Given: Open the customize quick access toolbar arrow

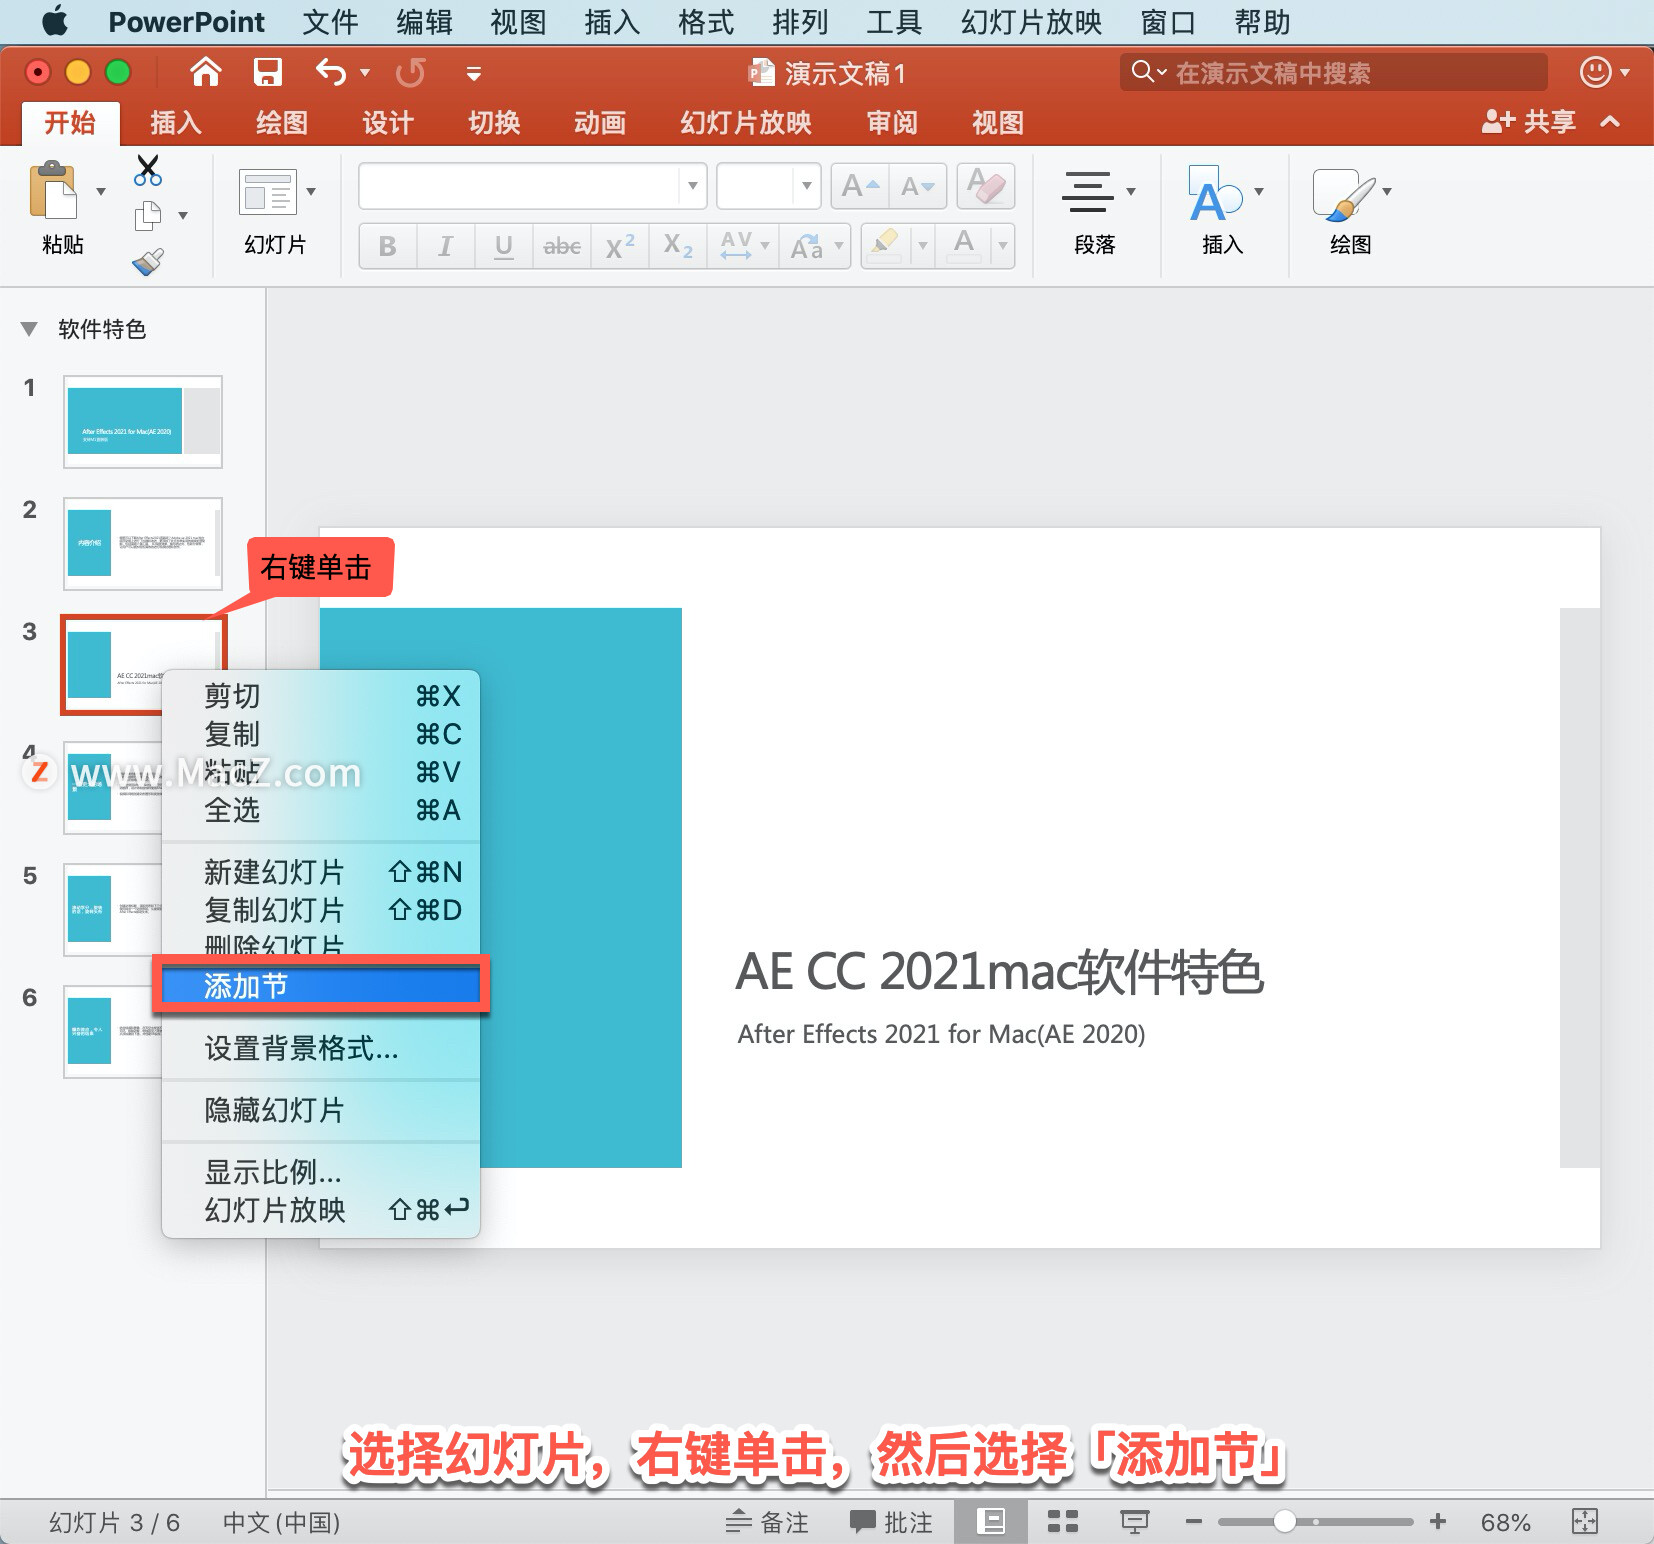Looking at the screenshot, I should [x=474, y=73].
